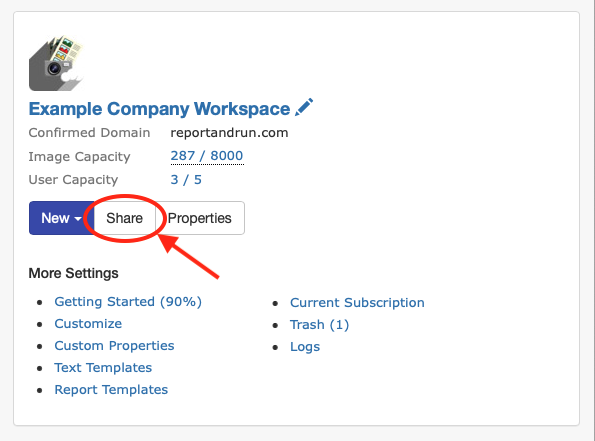This screenshot has width=595, height=441.
Task: Click the reportandrun.com confirmed domain text
Action: coord(229,132)
